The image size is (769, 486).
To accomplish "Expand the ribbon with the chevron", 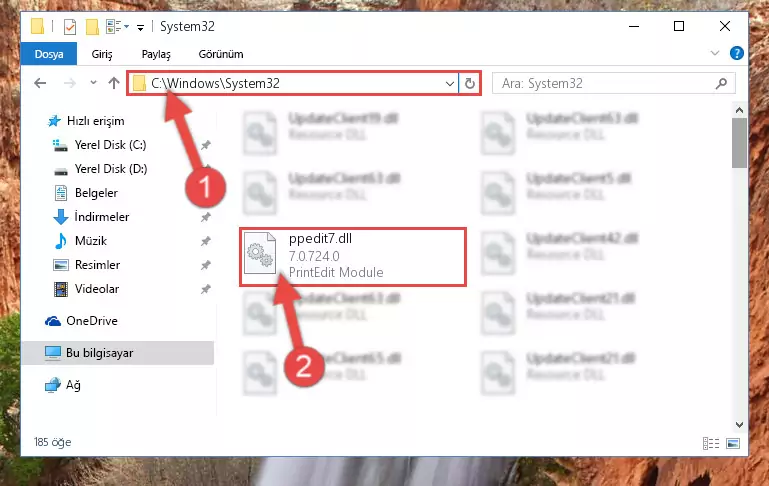I will [715, 53].
